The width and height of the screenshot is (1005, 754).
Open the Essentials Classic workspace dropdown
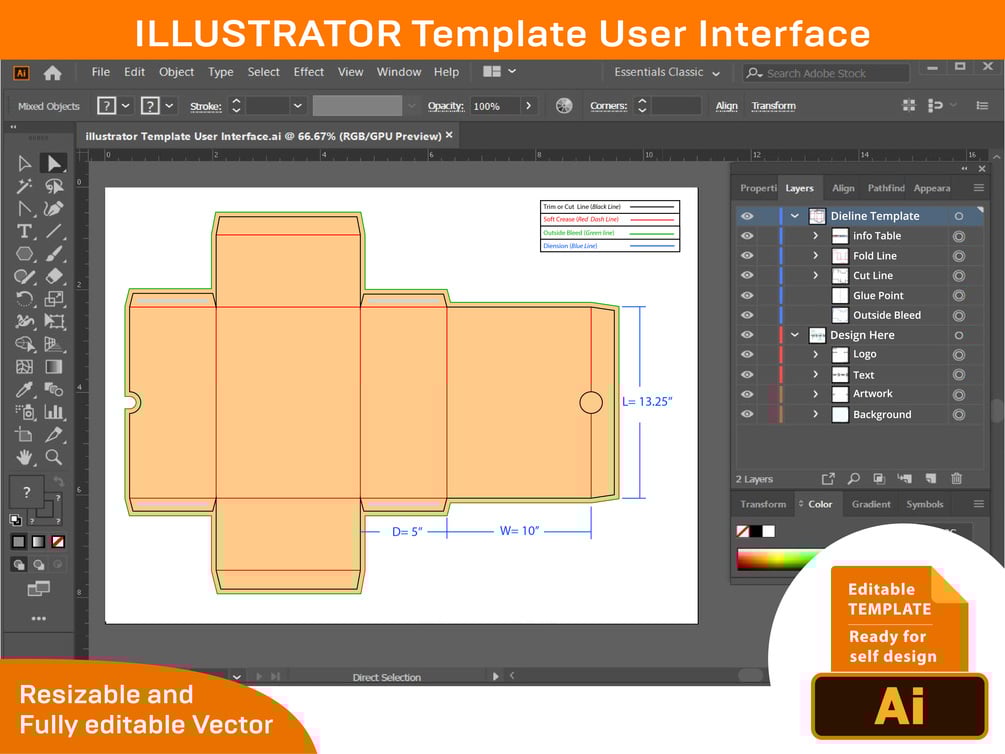pyautogui.click(x=667, y=72)
